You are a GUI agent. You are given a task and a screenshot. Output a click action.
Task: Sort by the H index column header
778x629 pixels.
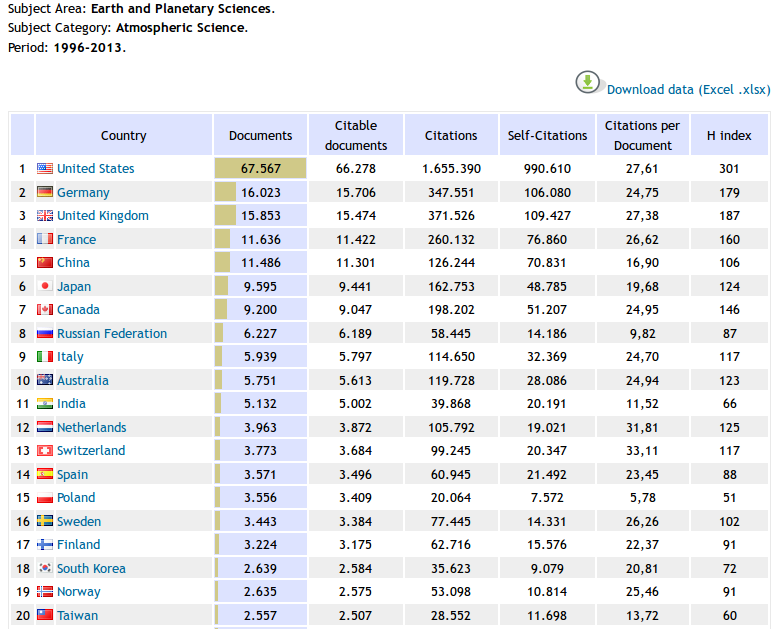point(728,135)
